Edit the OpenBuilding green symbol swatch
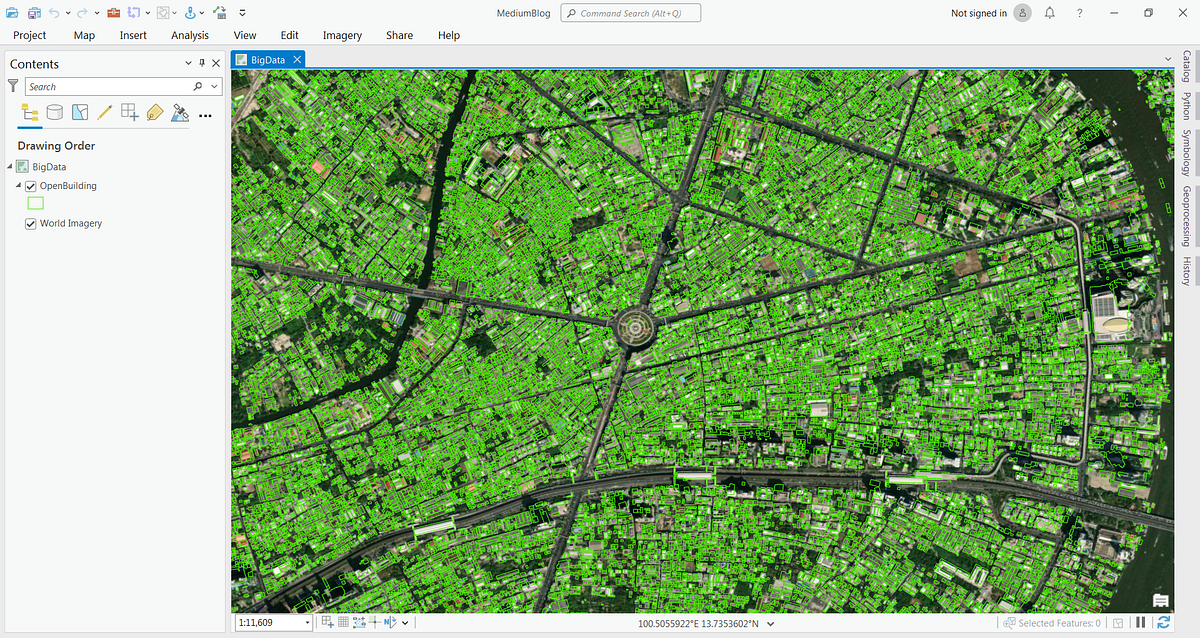Image resolution: width=1200 pixels, height=638 pixels. [35, 203]
